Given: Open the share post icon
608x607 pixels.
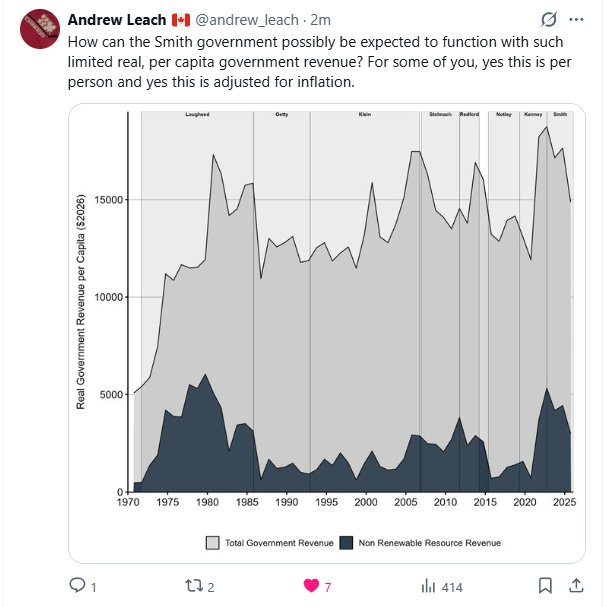Looking at the screenshot, I should [577, 585].
